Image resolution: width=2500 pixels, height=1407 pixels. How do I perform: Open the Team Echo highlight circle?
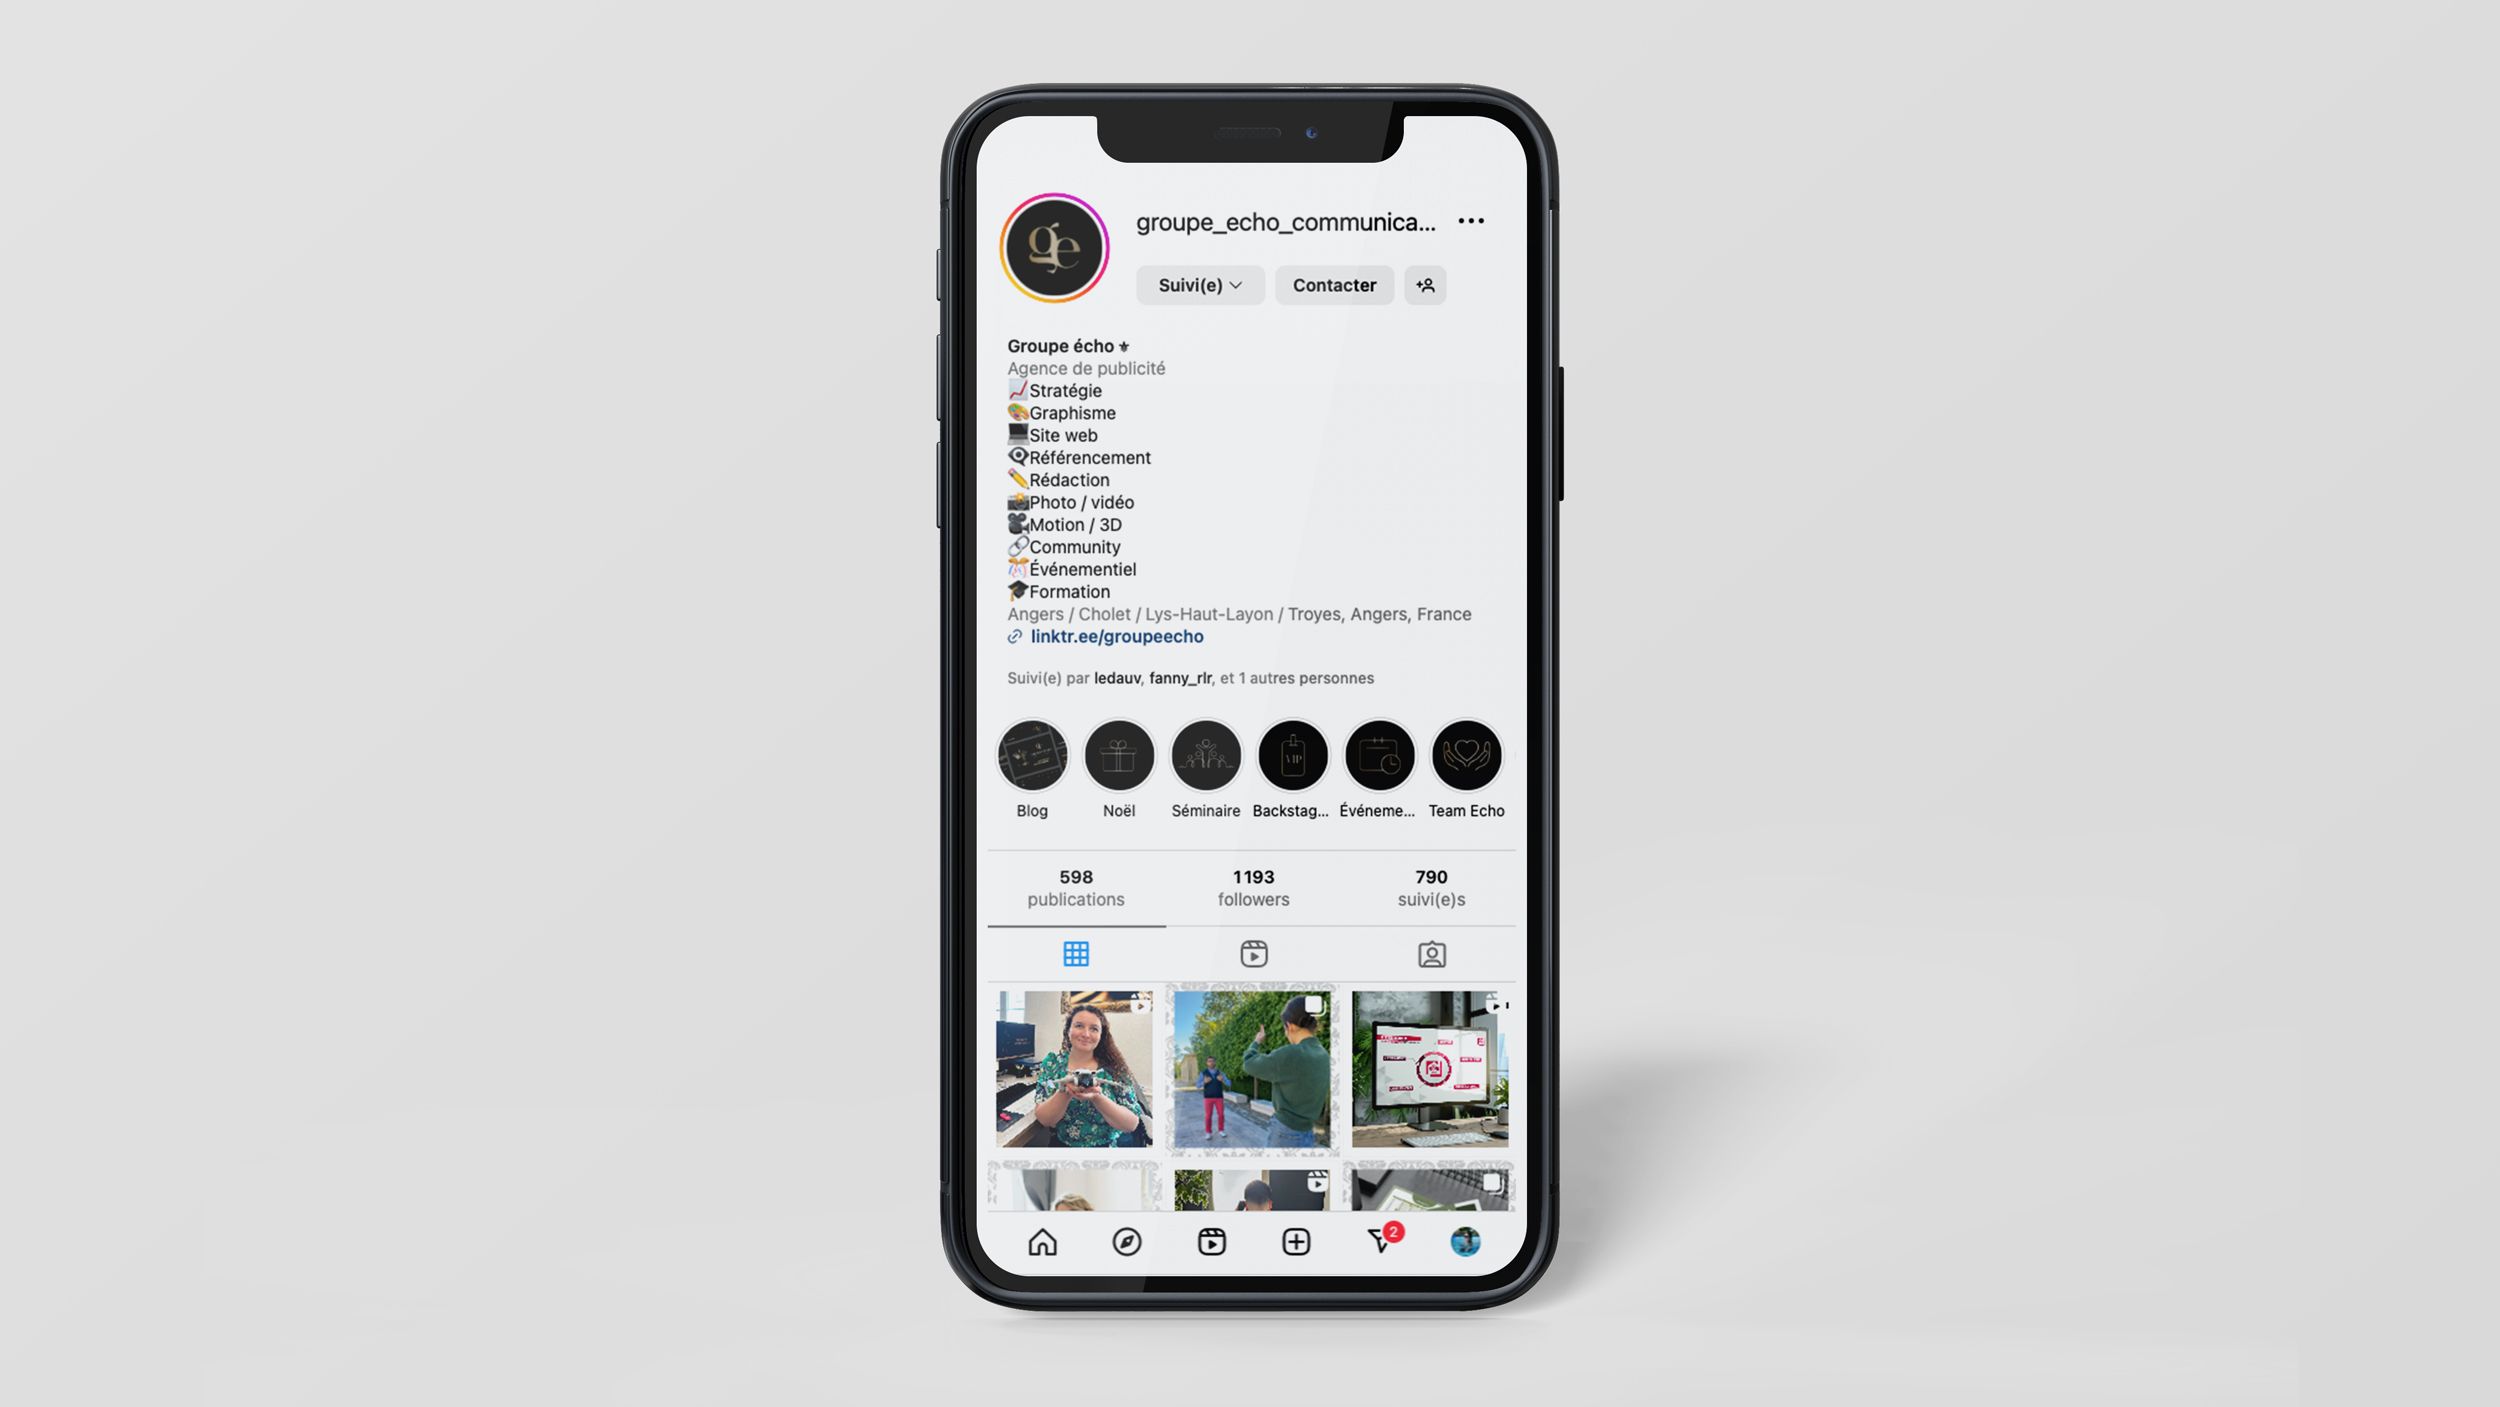(1466, 754)
